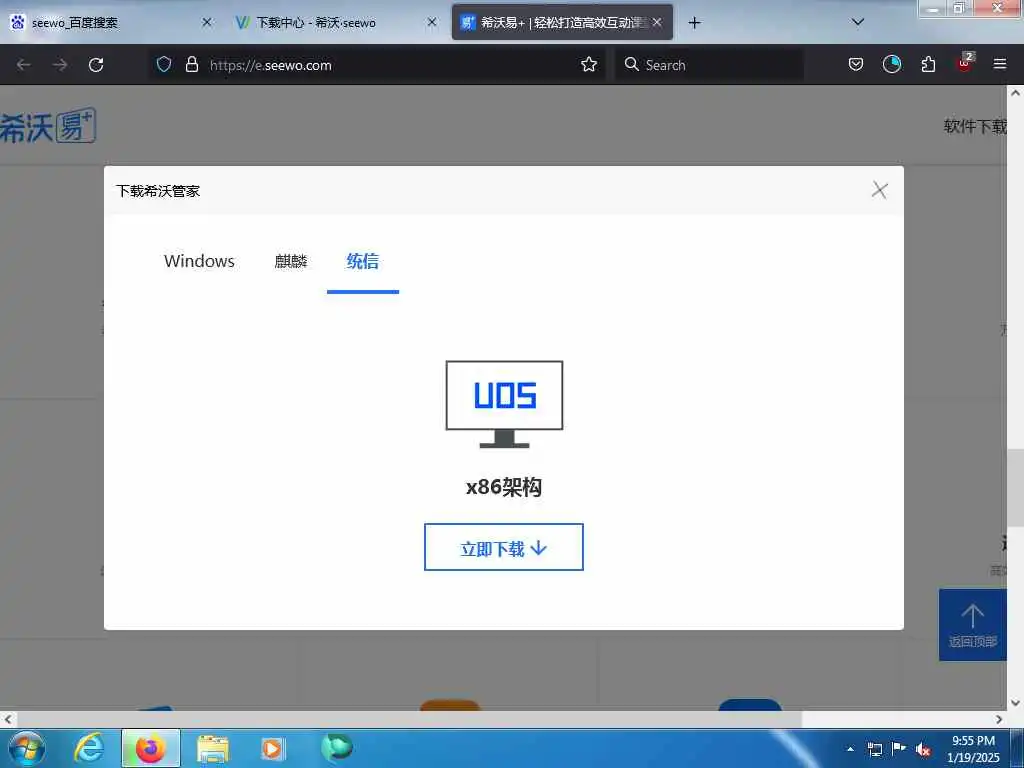This screenshot has height=768, width=1024.
Task: Launch Internet Explorer from the taskbar
Action: coord(89,748)
